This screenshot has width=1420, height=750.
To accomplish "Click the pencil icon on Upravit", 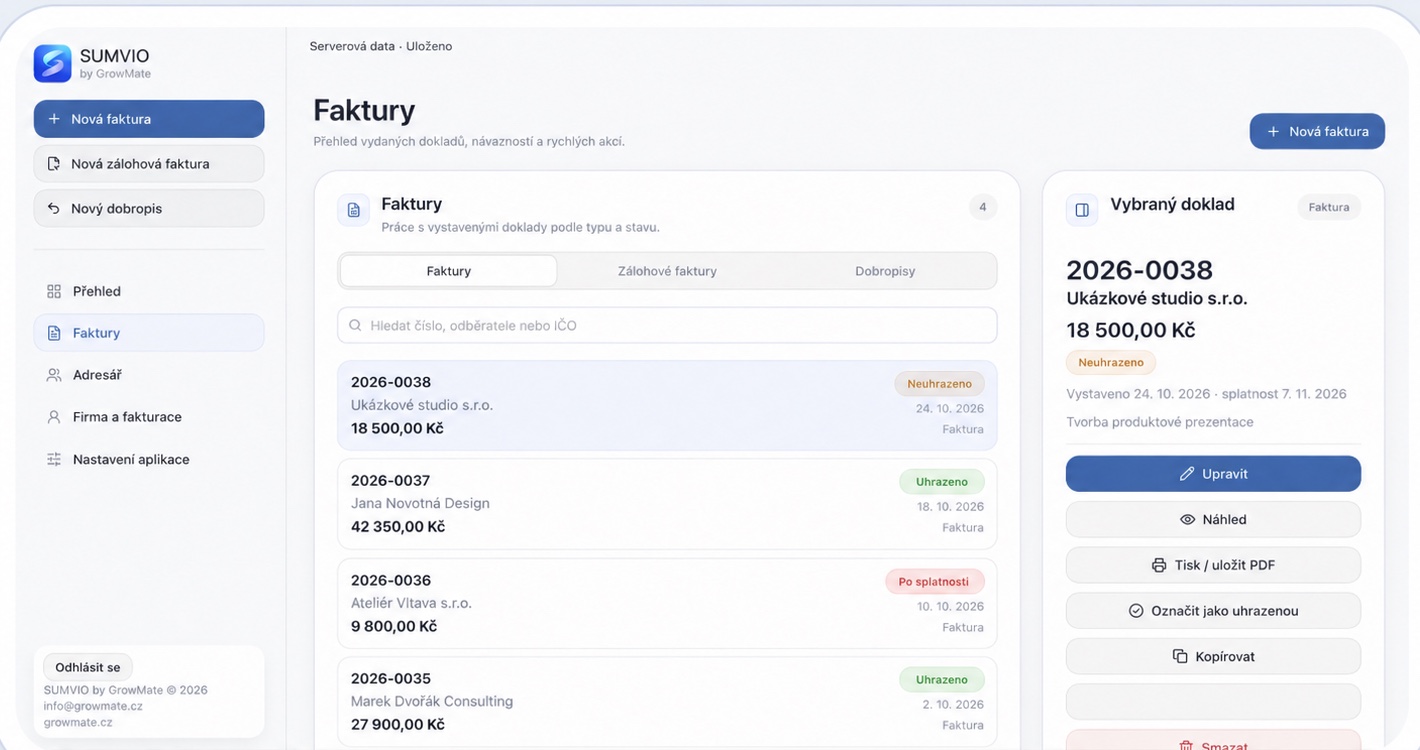I will tap(1187, 474).
